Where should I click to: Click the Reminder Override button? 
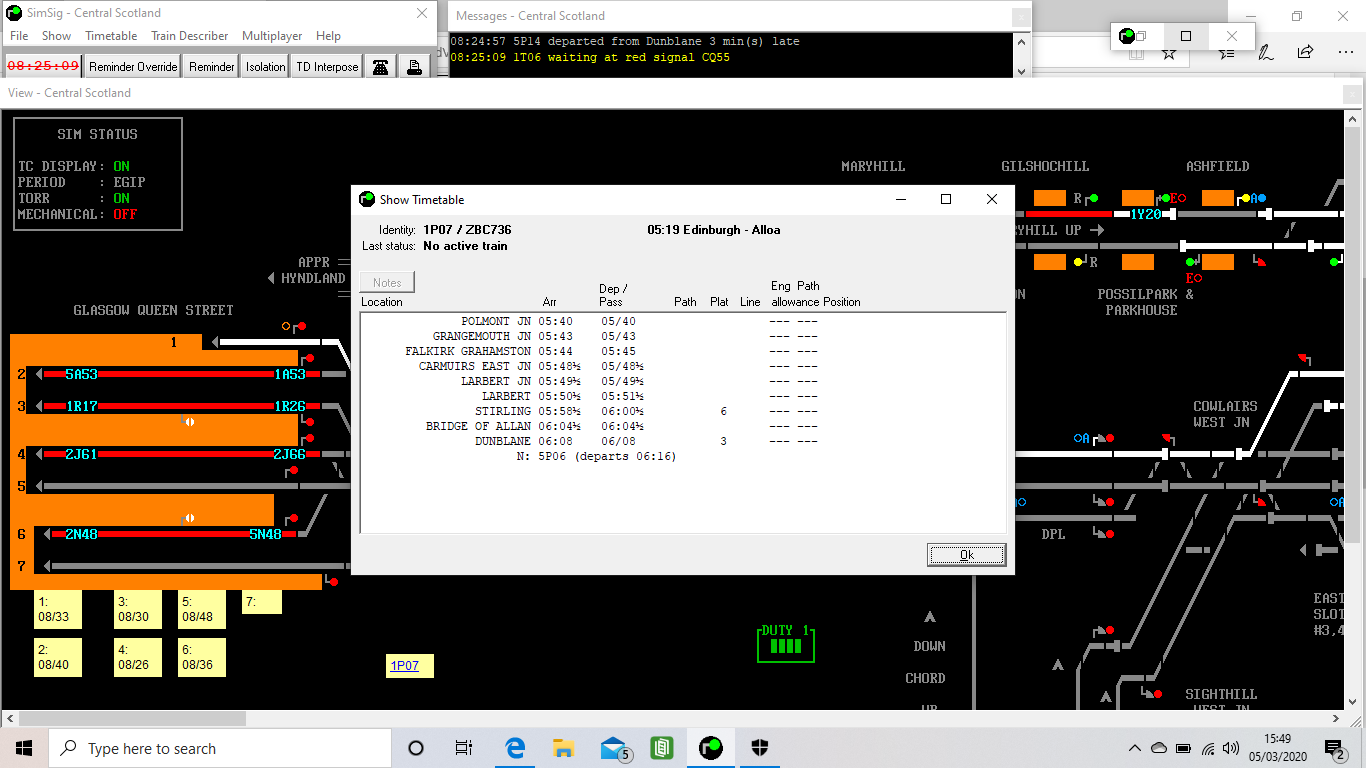[133, 67]
